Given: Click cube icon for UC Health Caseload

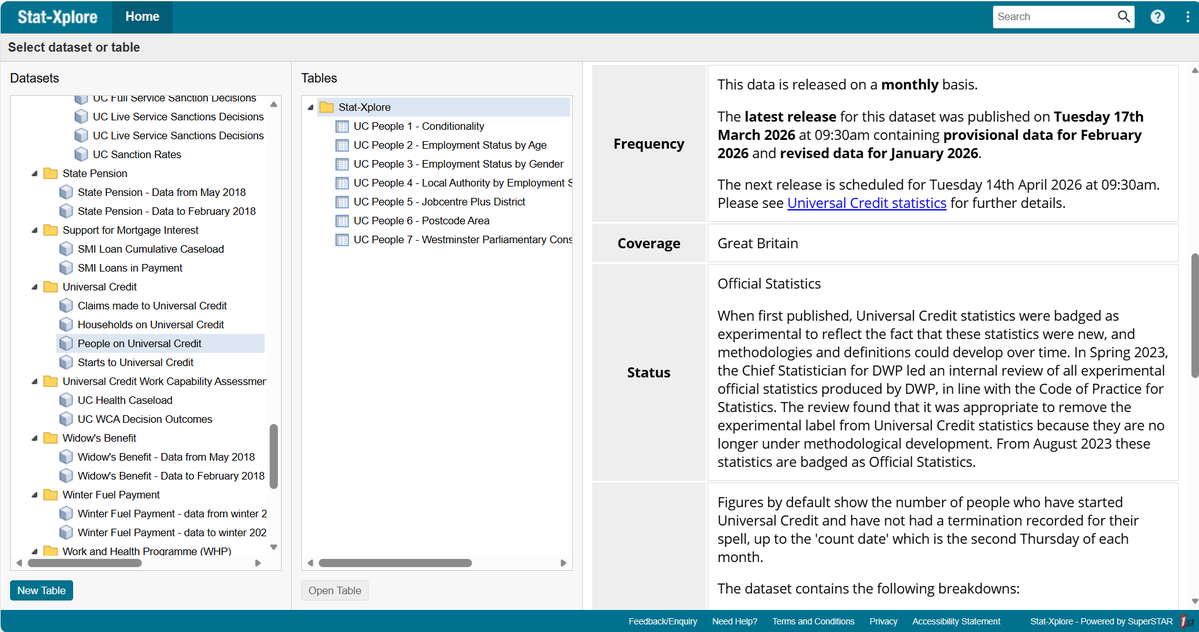Looking at the screenshot, I should tap(66, 400).
